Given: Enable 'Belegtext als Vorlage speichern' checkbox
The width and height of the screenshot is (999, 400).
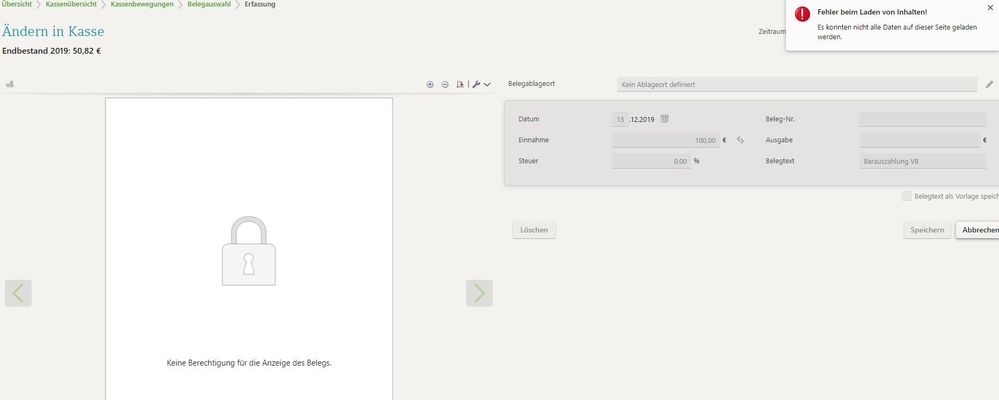Looking at the screenshot, I should pos(906,196).
